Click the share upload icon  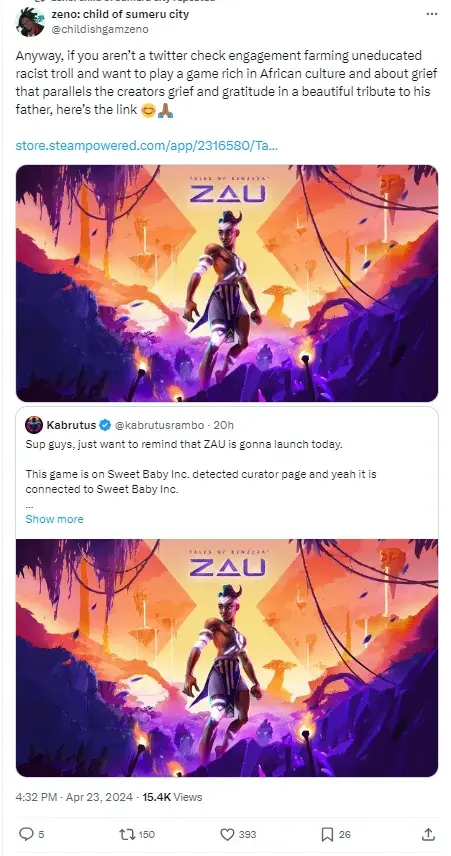coord(429,834)
